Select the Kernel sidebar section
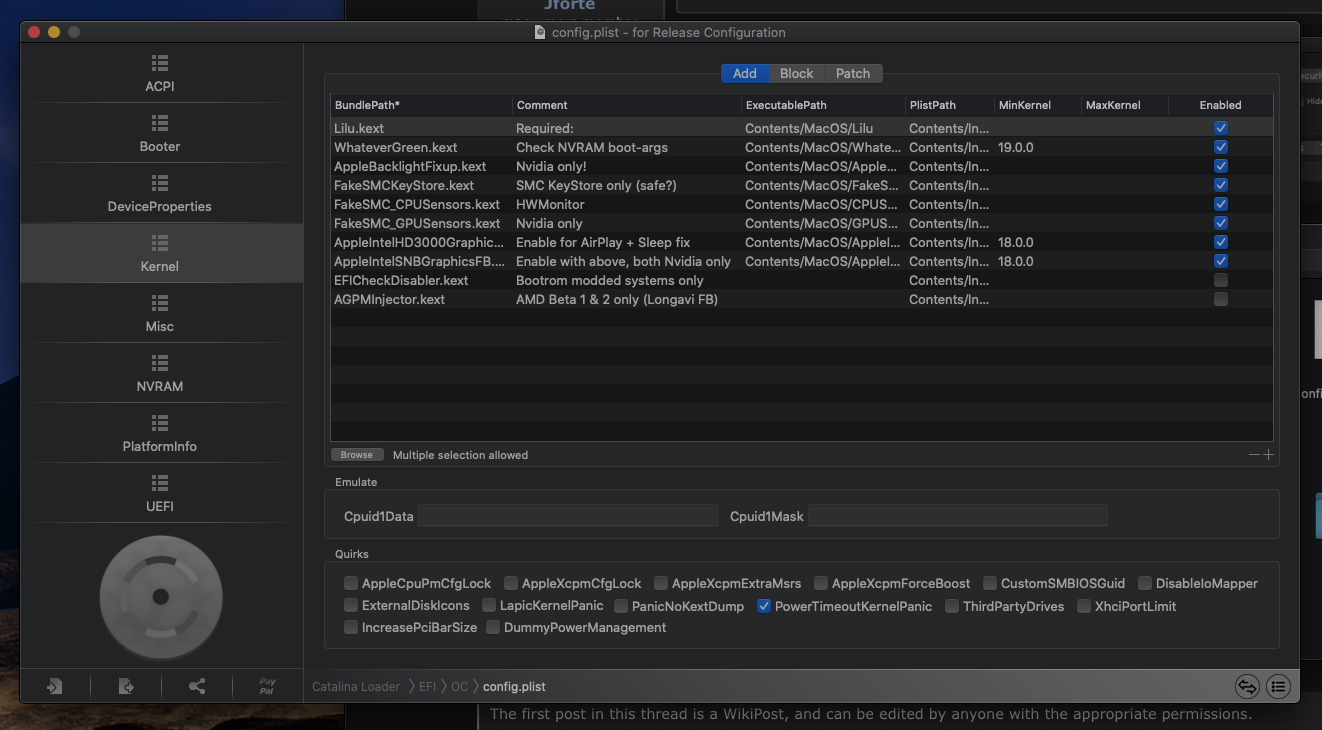1322x730 pixels. (160, 253)
